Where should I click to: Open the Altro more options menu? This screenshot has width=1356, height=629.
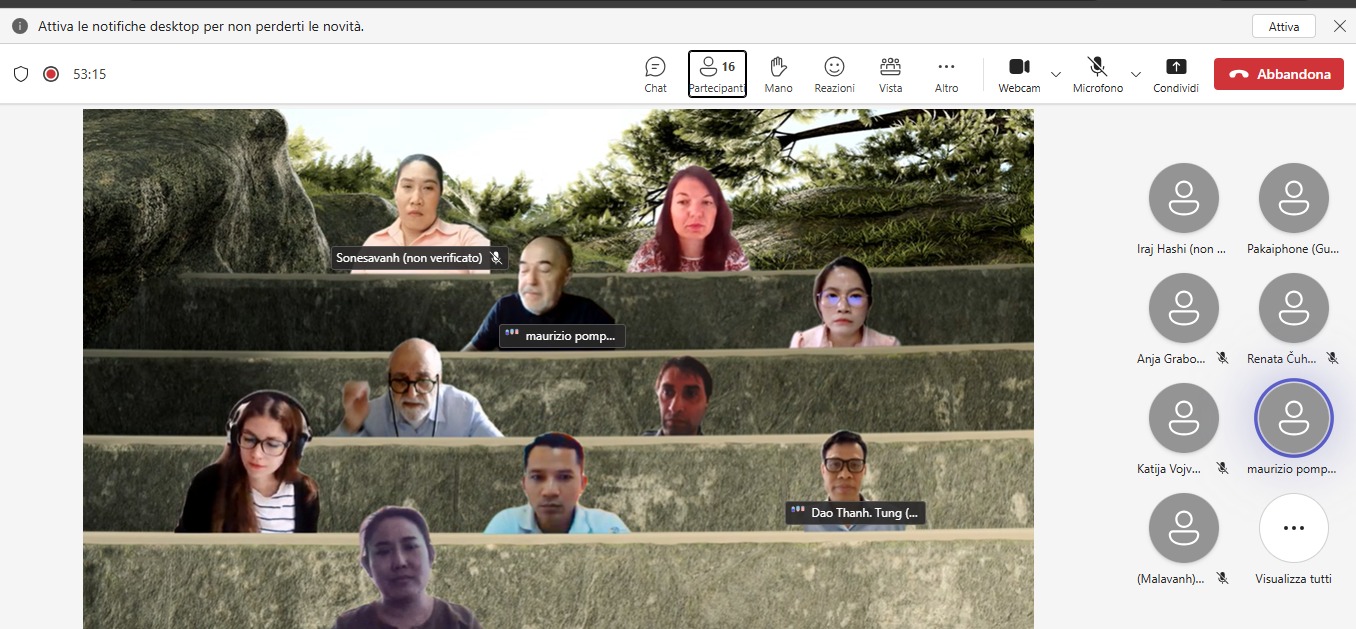(x=946, y=74)
